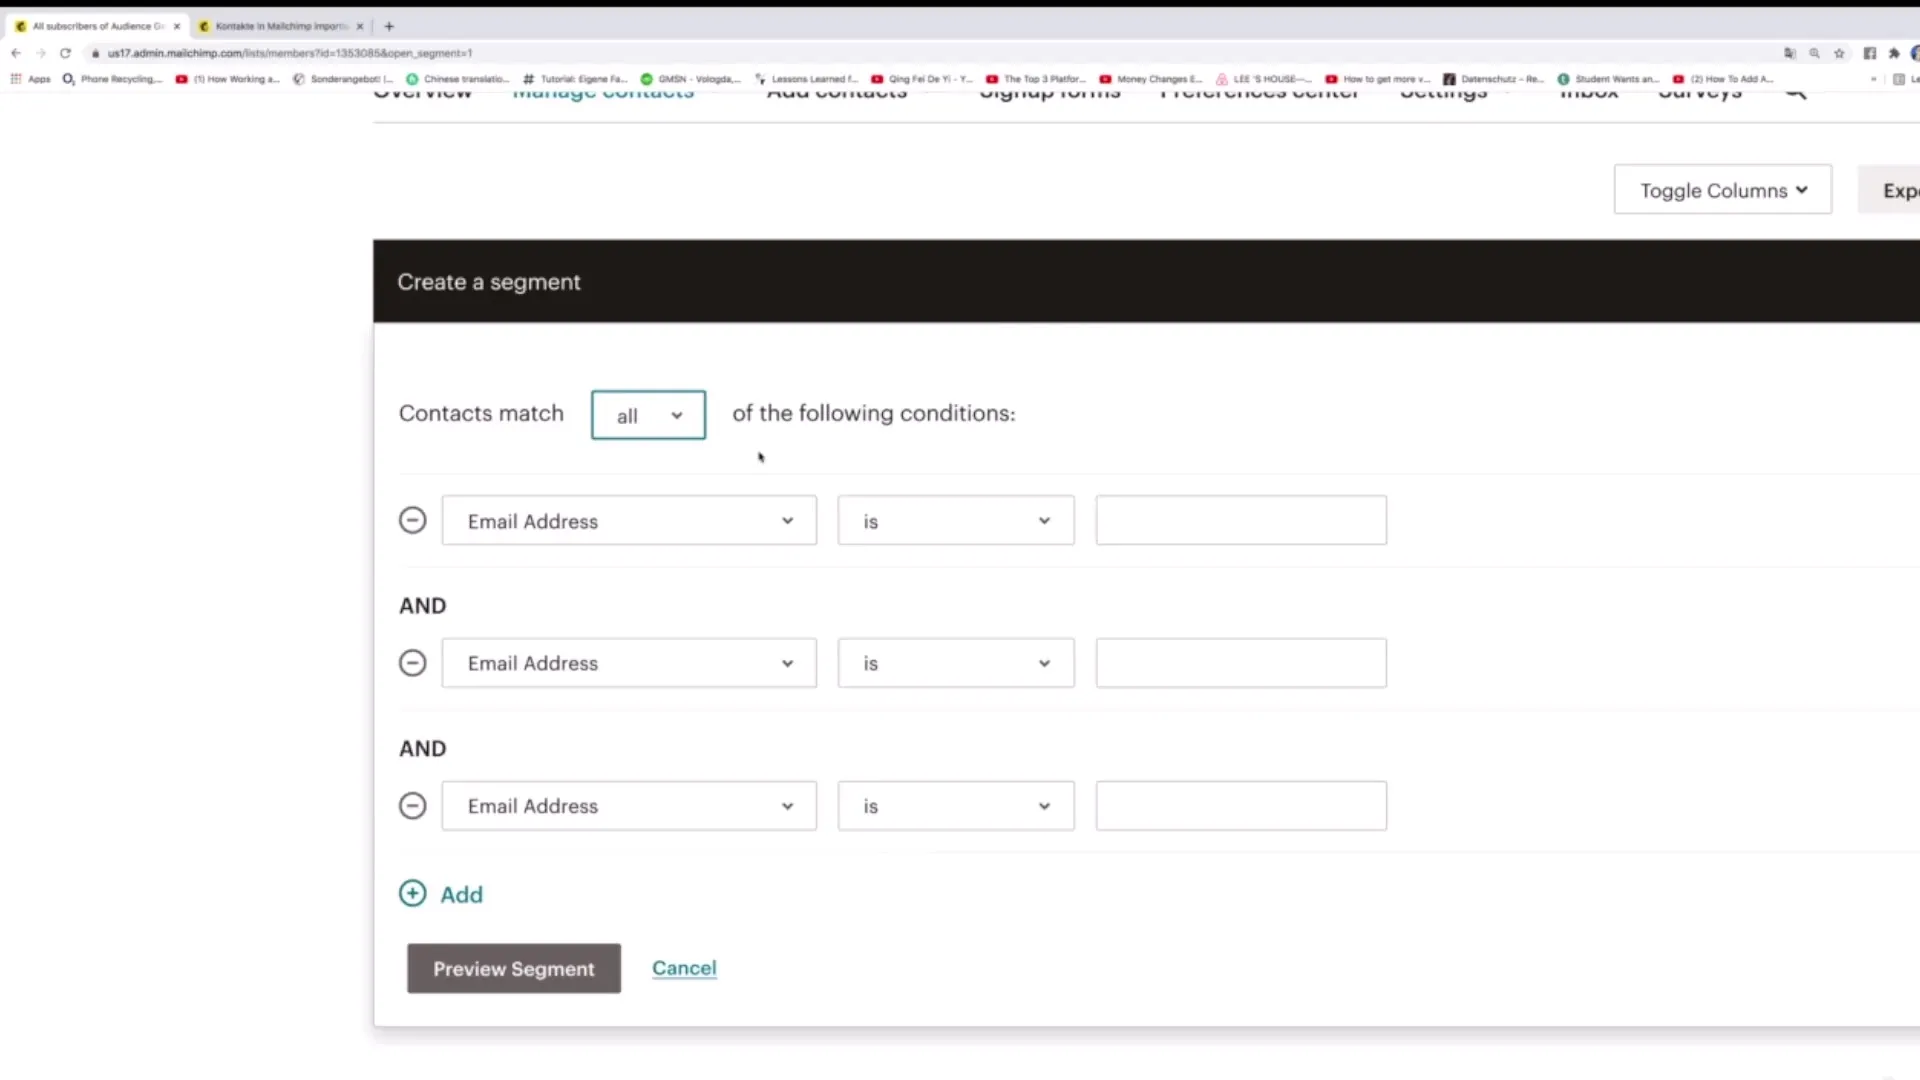Switch to the All subscribers of Audience tab
1920x1080 pixels.
98,26
